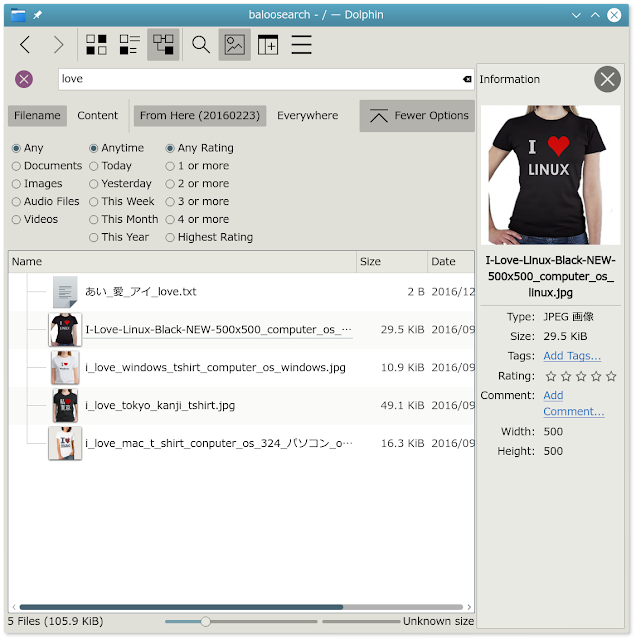Image resolution: width=636 pixels, height=640 pixels.
Task: Close the Information panel
Action: point(607,79)
